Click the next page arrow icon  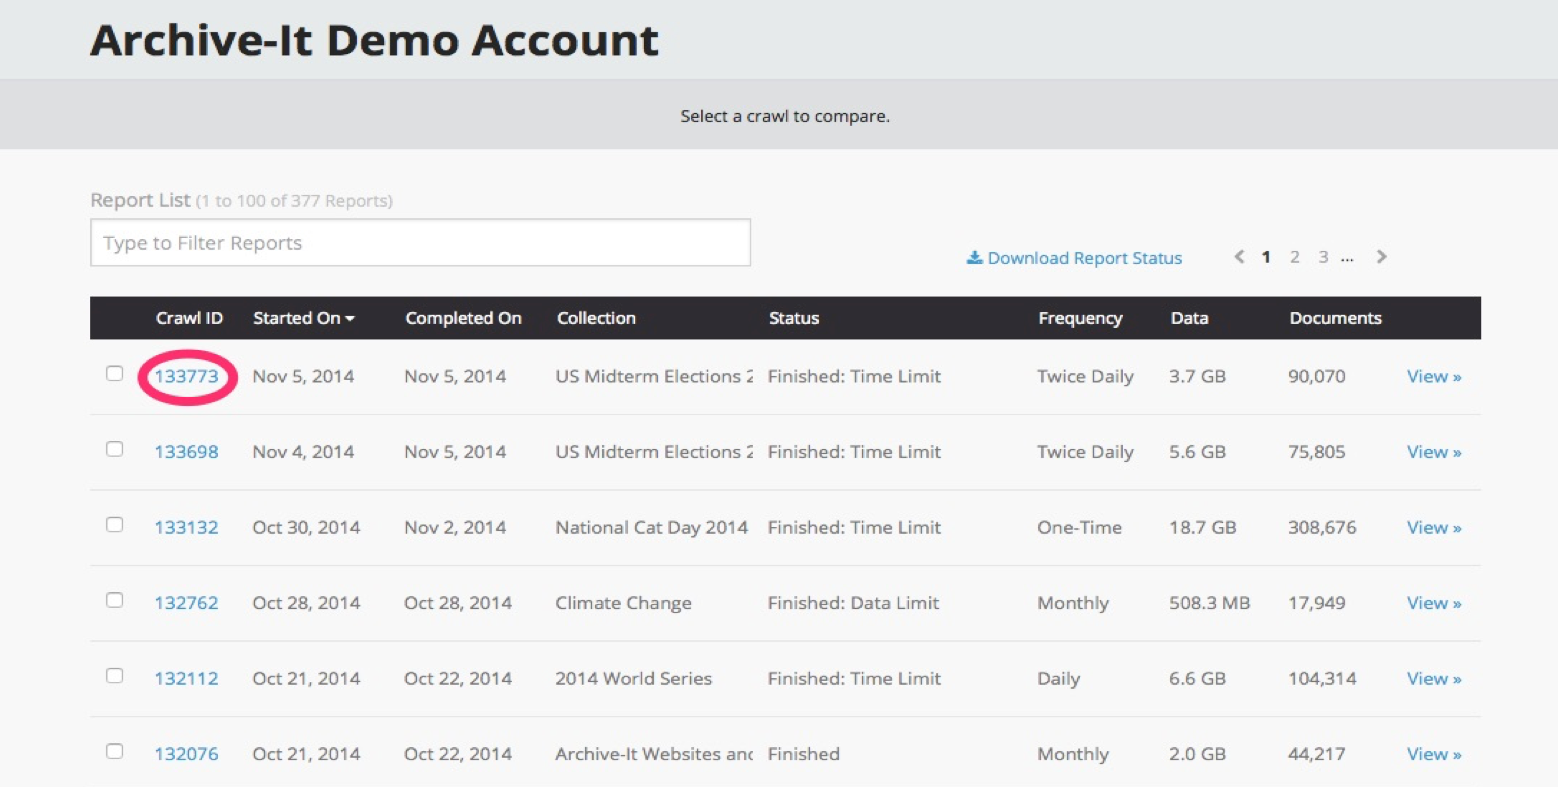click(1381, 257)
